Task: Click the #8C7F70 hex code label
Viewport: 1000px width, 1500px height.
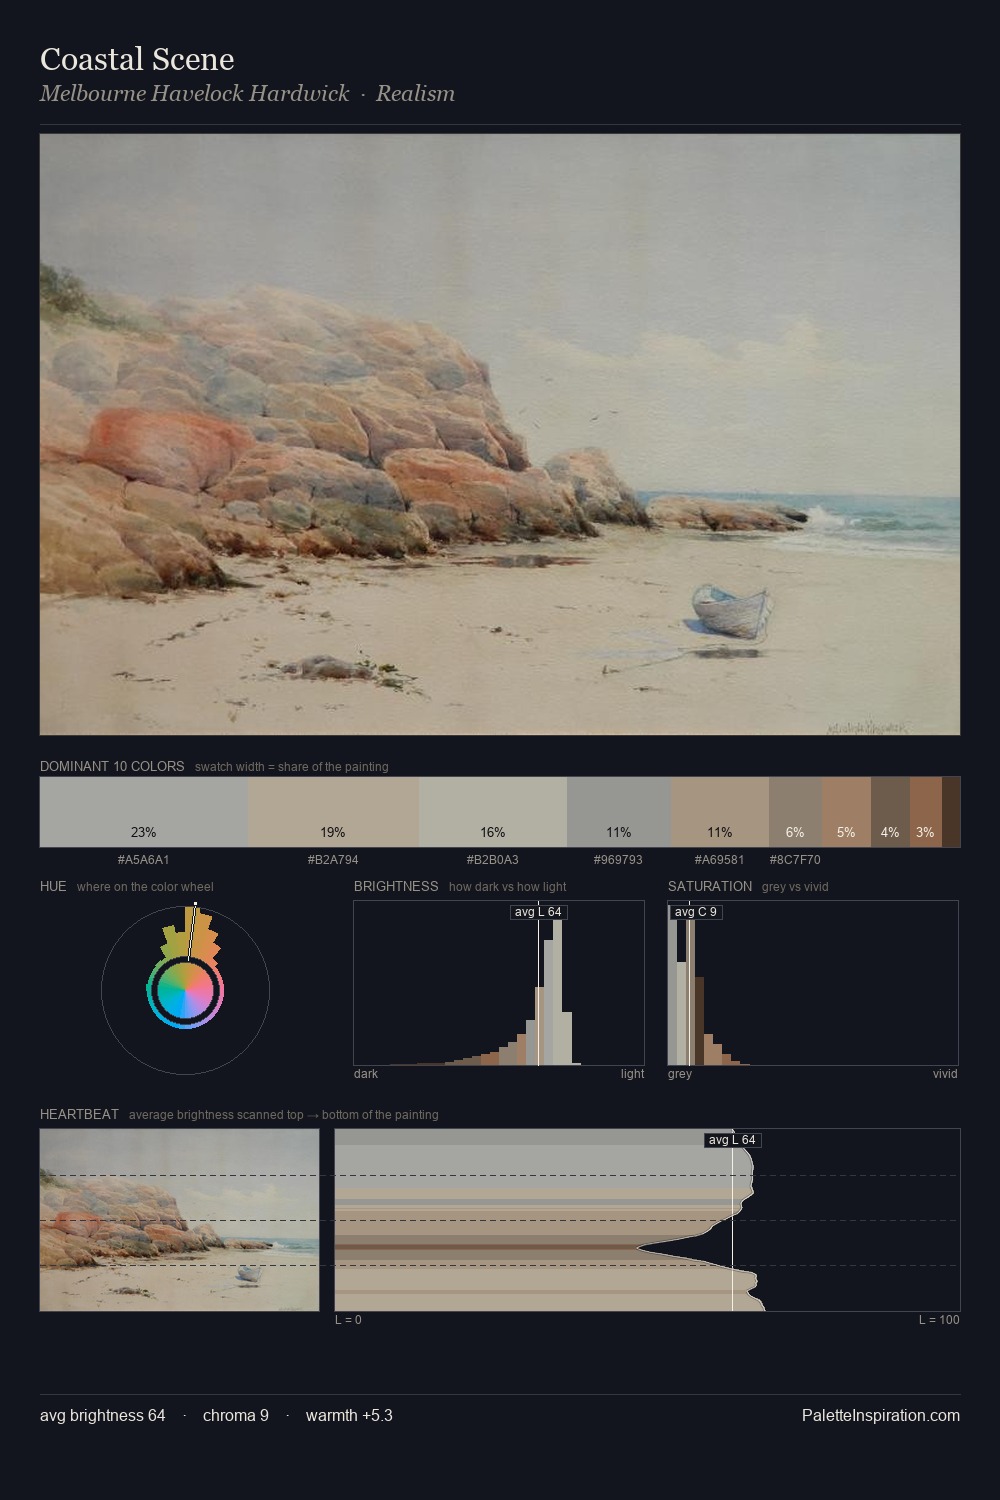Action: pyautogui.click(x=795, y=860)
